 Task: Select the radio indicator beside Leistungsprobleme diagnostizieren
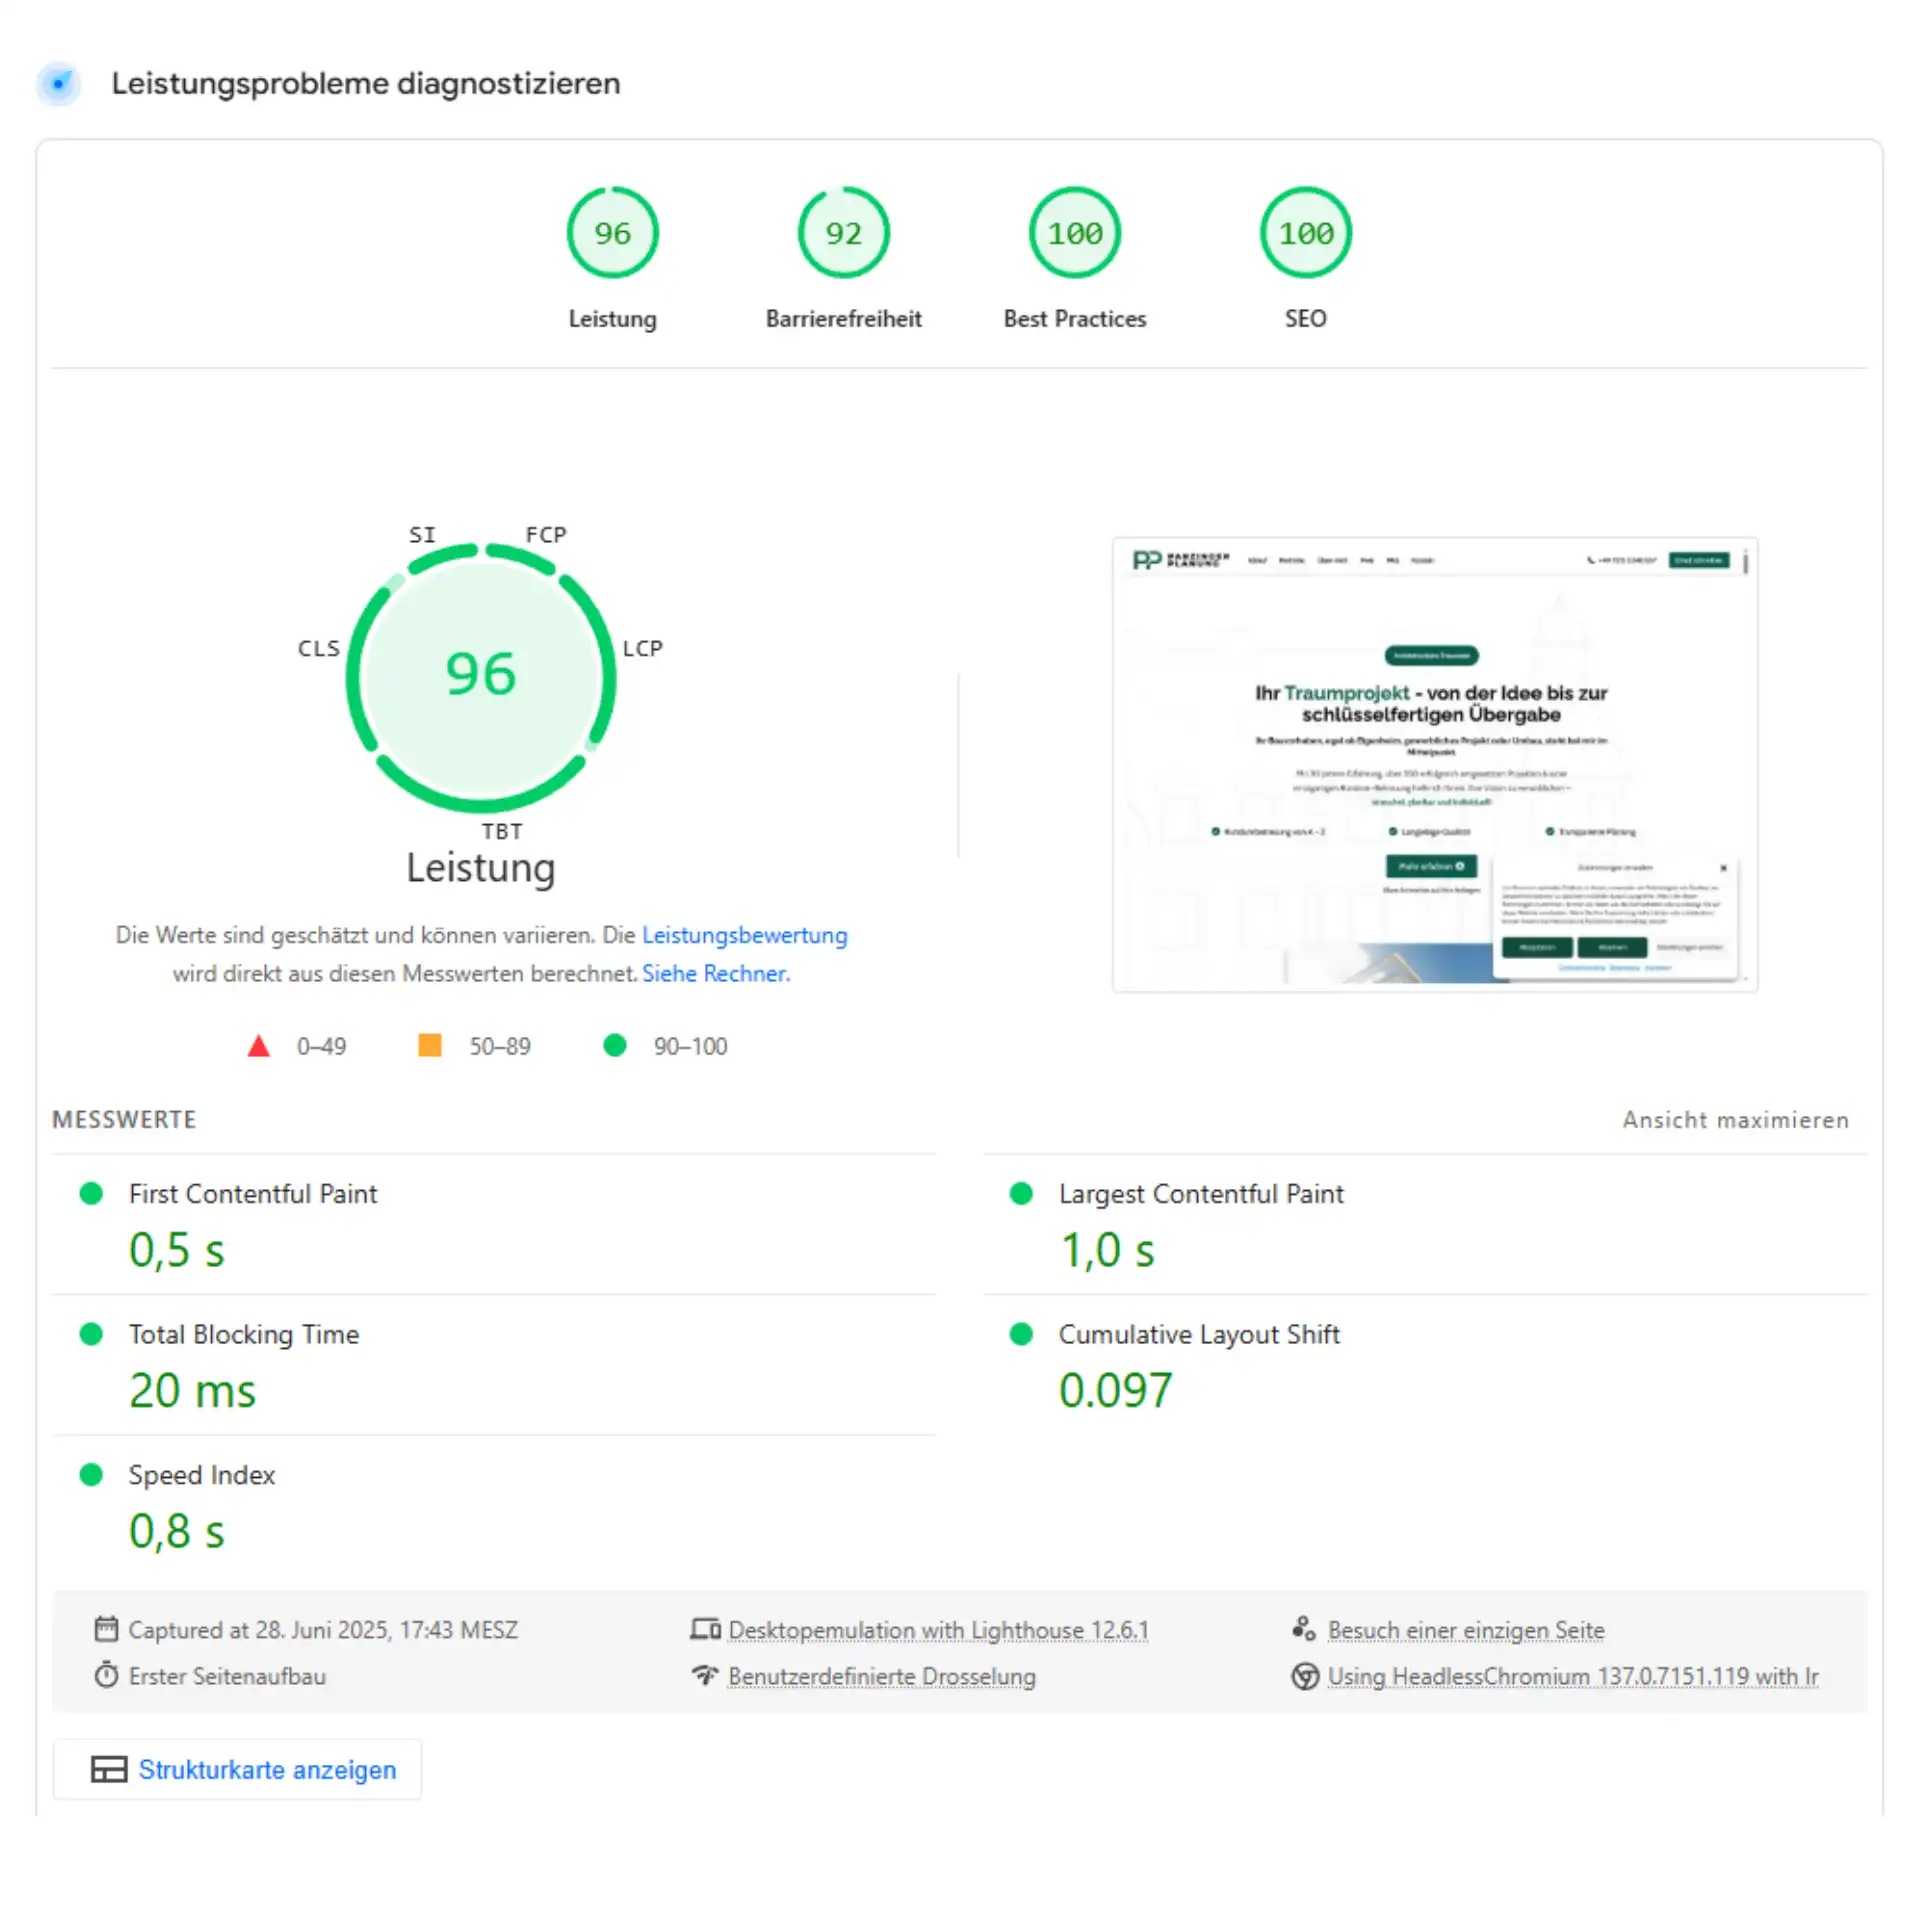pos(58,84)
